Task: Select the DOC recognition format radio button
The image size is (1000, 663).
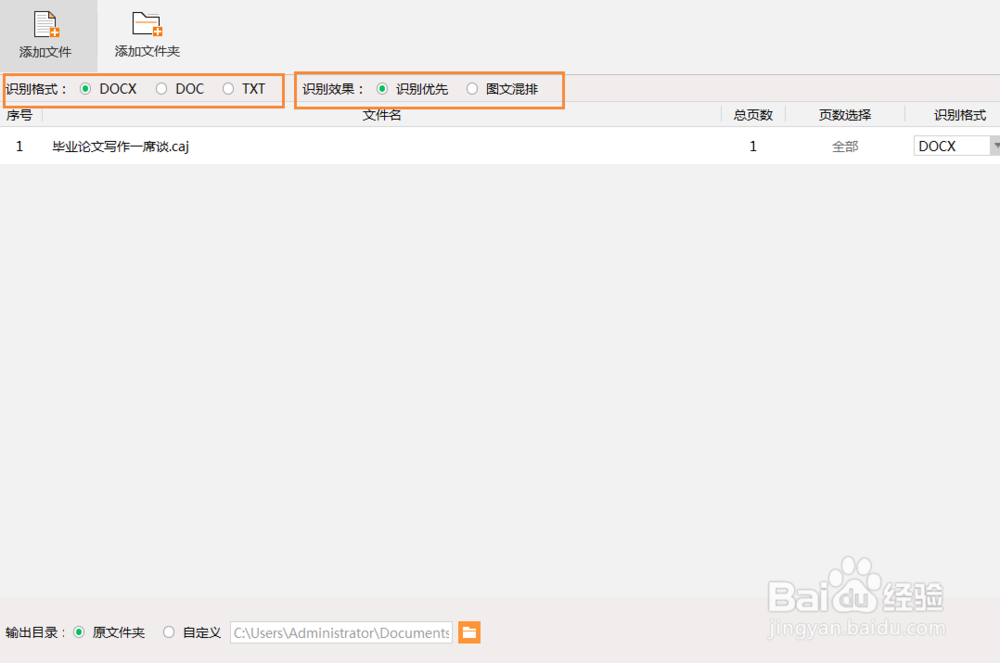Action: 161,89
